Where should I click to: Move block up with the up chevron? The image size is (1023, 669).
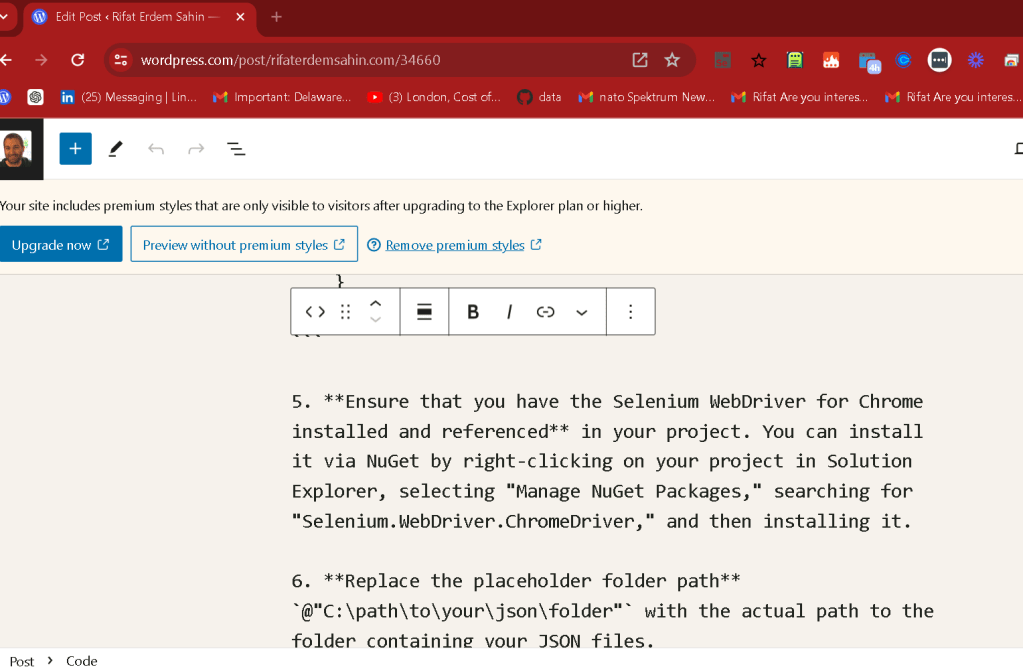tap(375, 303)
